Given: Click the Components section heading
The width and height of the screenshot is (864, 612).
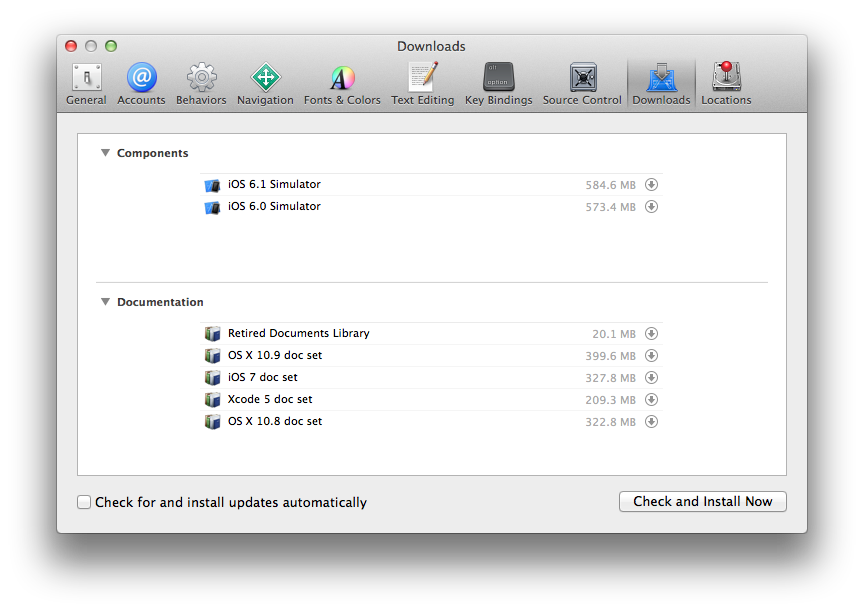Looking at the screenshot, I should pos(153,153).
